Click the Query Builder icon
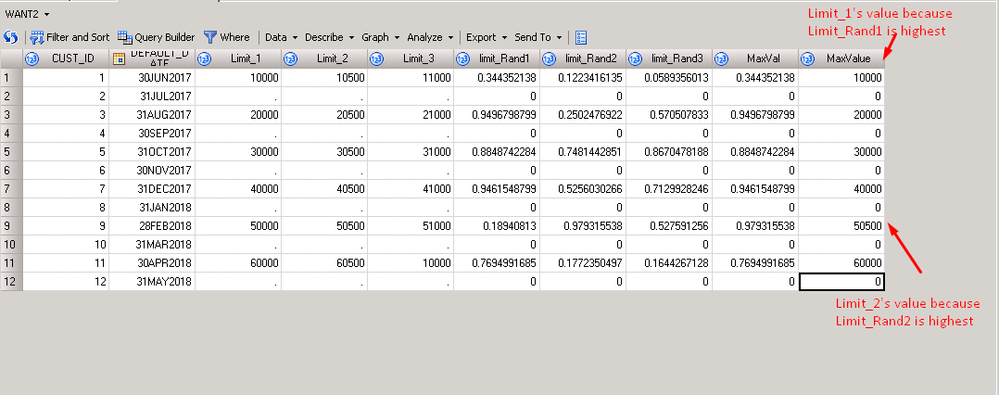The image size is (999, 395). pyautogui.click(x=124, y=38)
